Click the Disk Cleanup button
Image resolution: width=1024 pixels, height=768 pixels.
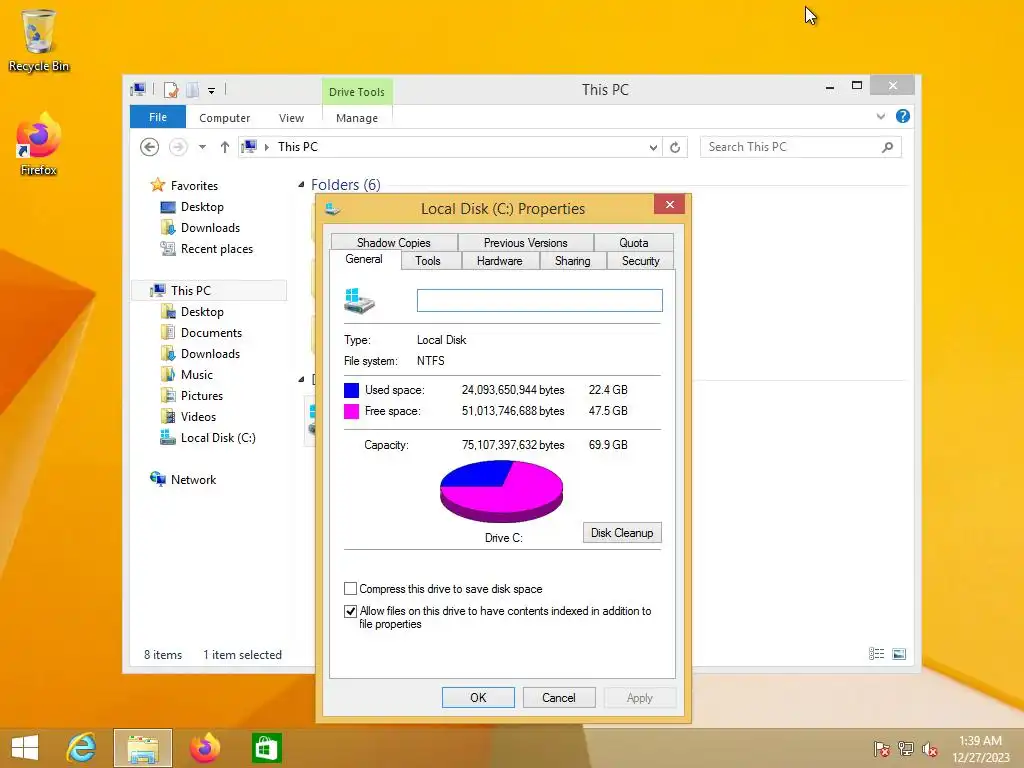622,532
